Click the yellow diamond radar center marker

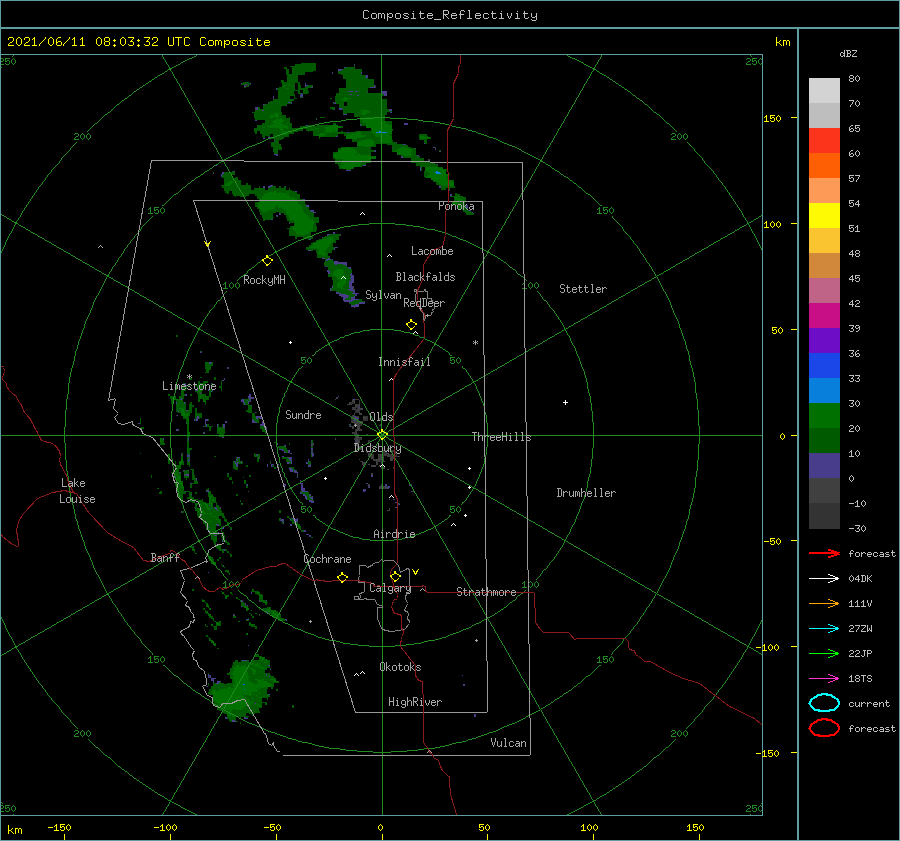(x=382, y=435)
